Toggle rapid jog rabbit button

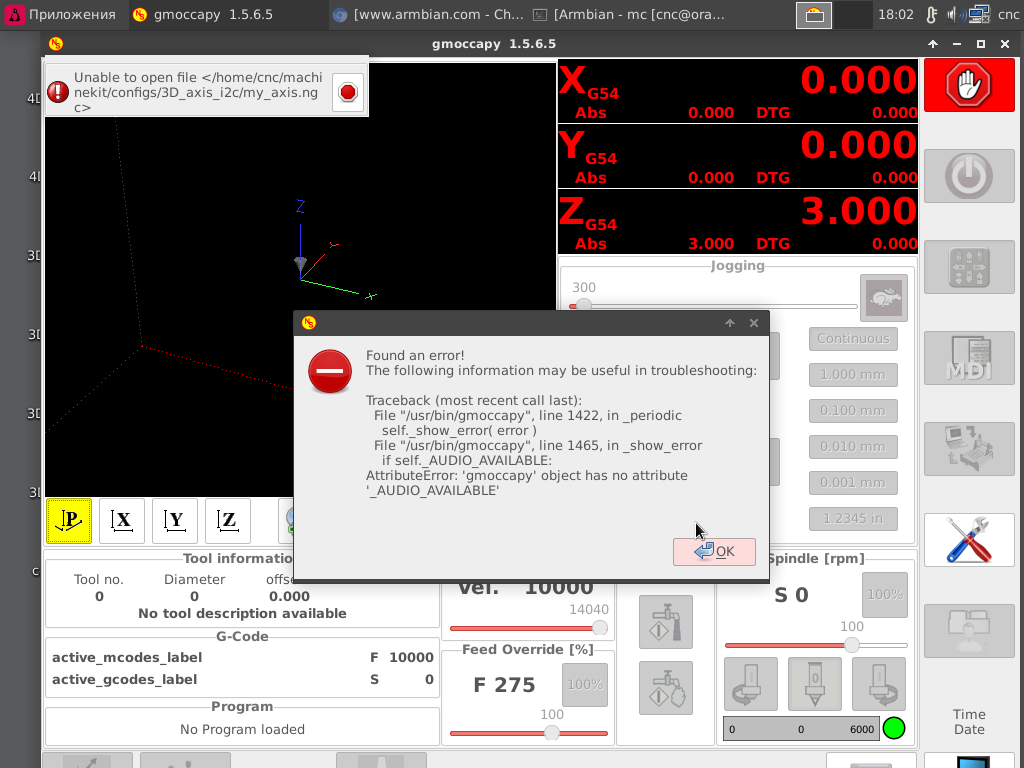(x=884, y=298)
